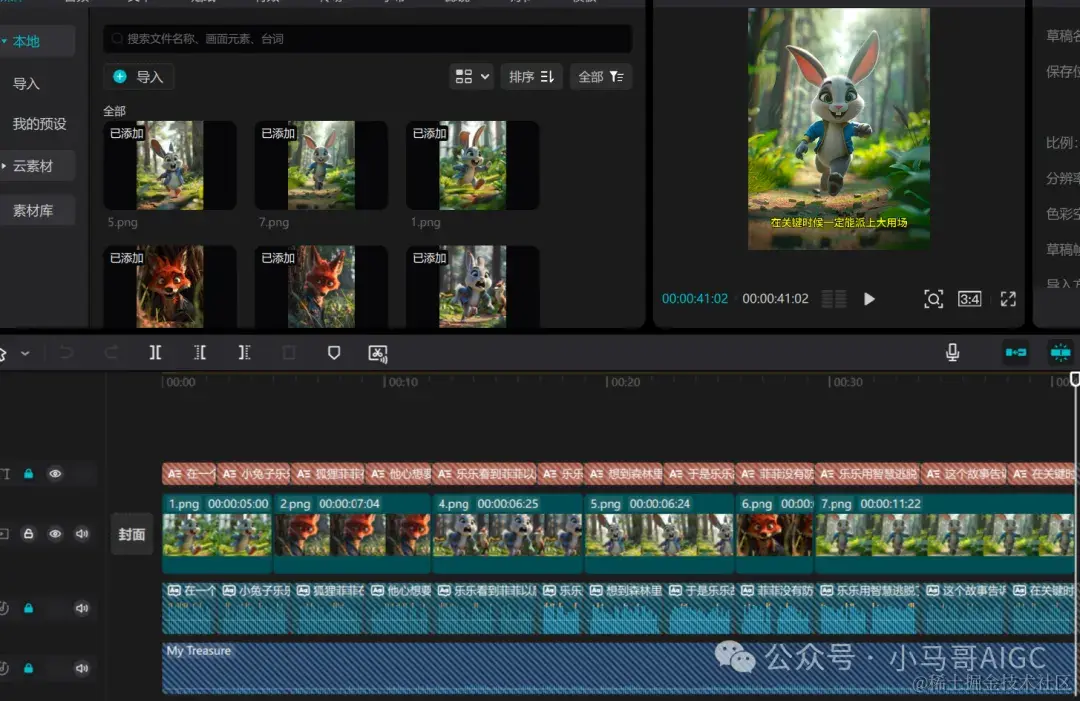The width and height of the screenshot is (1080, 701).
Task: Select the My Treasure music clip
Action: click(618, 668)
